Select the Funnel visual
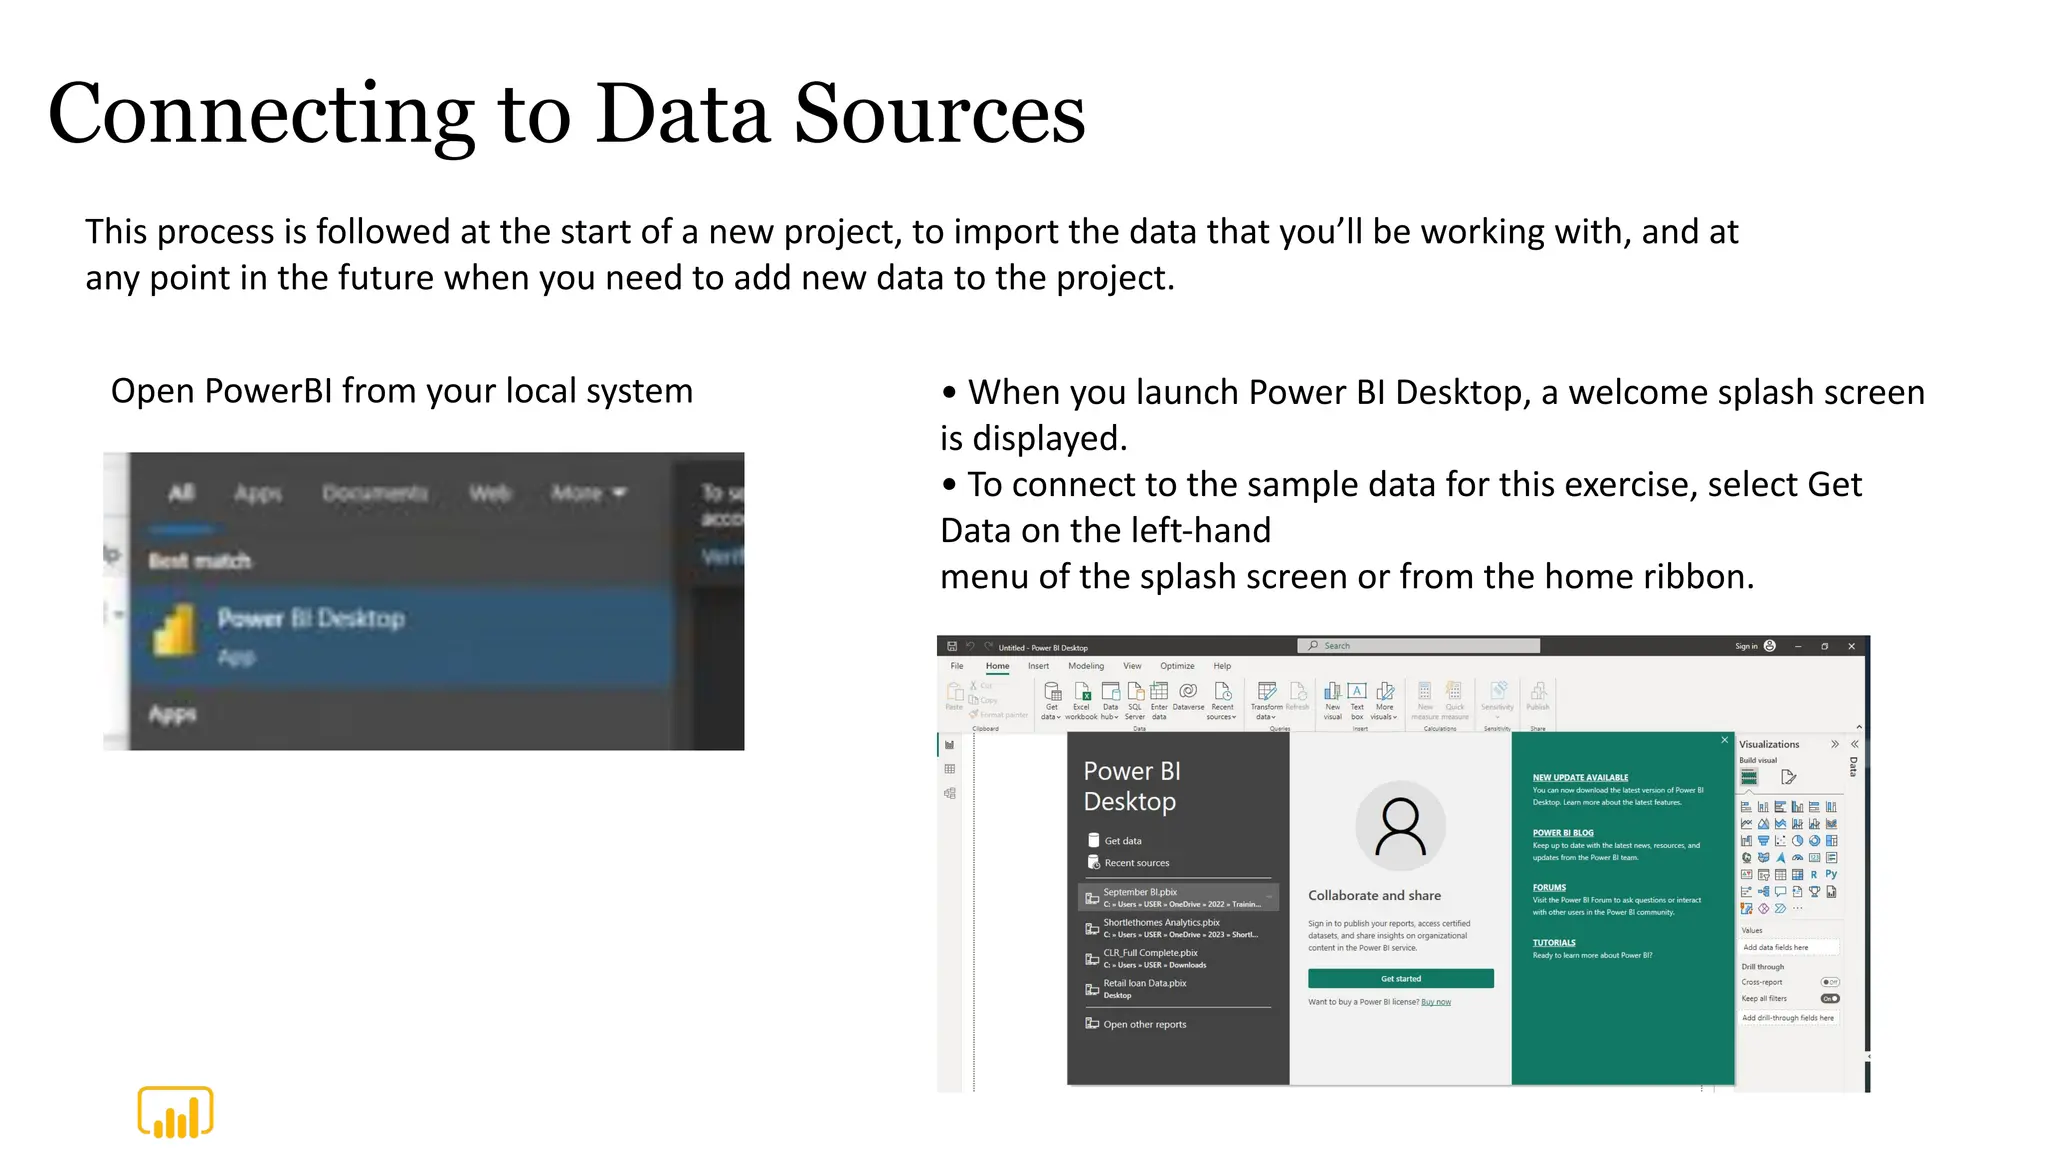The image size is (2048, 1152). [1763, 840]
